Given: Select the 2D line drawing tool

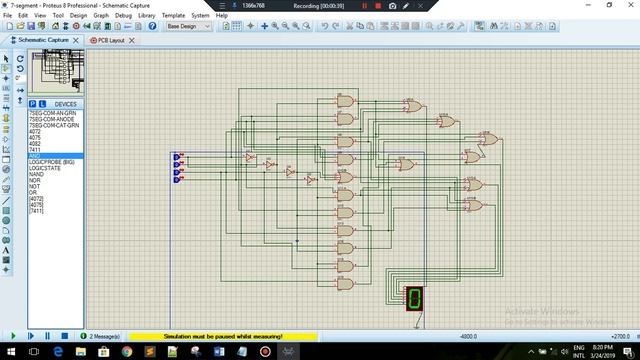Looking at the screenshot, I should tap(6, 200).
